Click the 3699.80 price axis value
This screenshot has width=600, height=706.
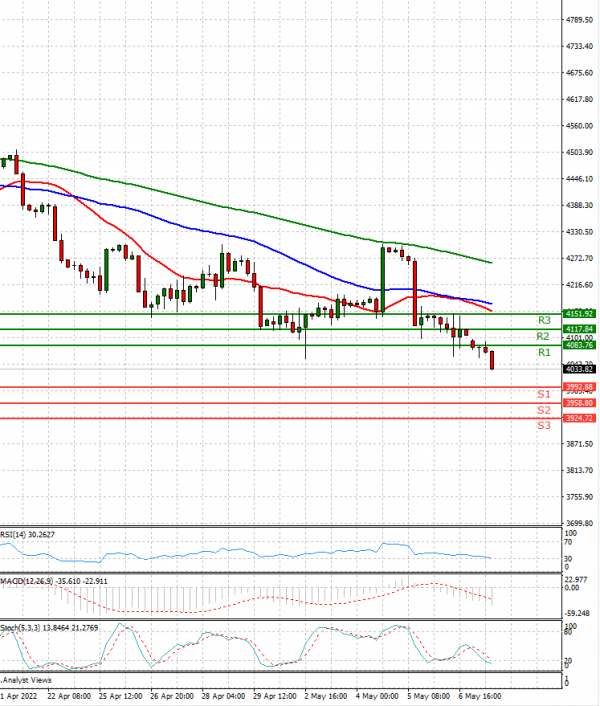pos(579,523)
